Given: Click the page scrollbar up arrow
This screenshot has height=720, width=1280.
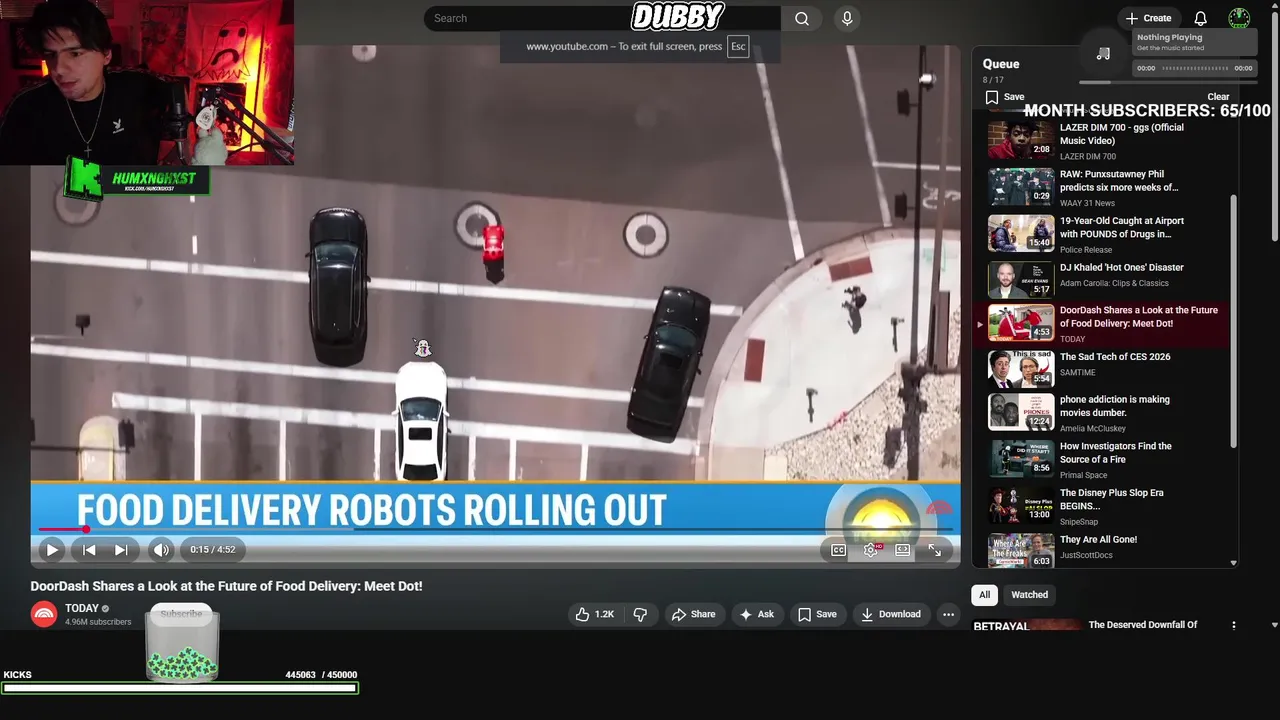Looking at the screenshot, I should tap(1274, 6).
